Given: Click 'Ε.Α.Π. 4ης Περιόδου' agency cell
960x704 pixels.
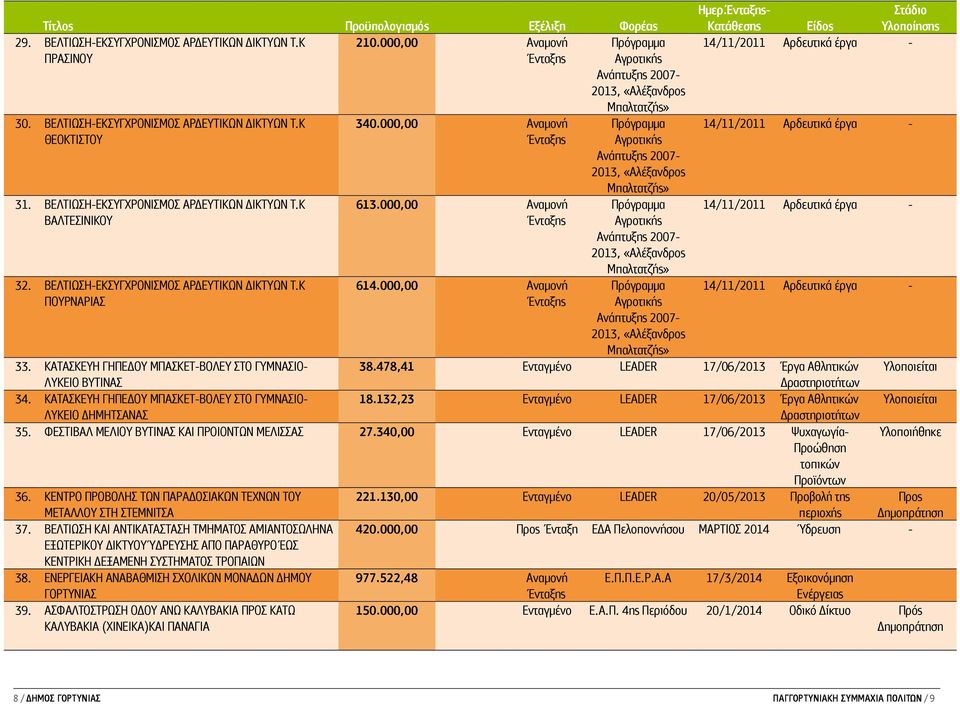Looking at the screenshot, I should [638, 610].
